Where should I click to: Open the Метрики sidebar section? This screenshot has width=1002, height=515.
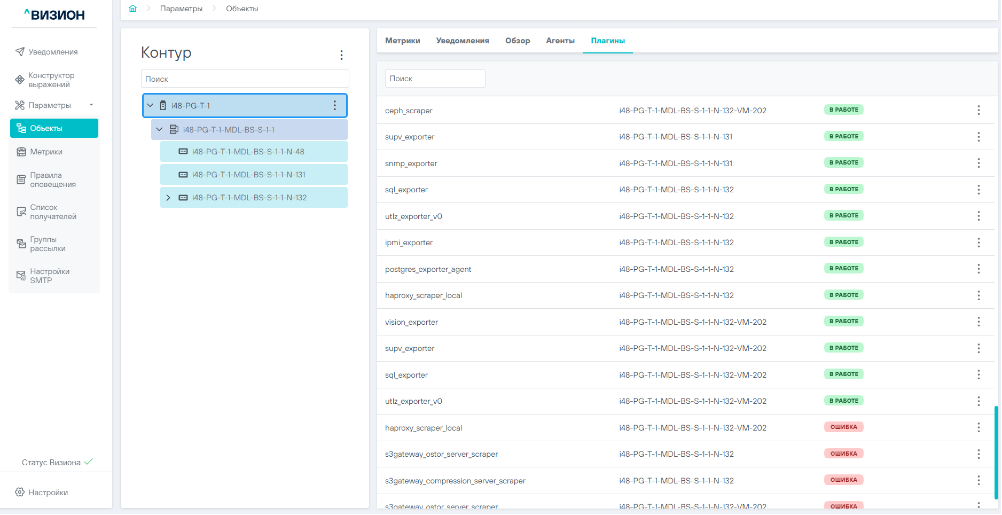point(46,152)
